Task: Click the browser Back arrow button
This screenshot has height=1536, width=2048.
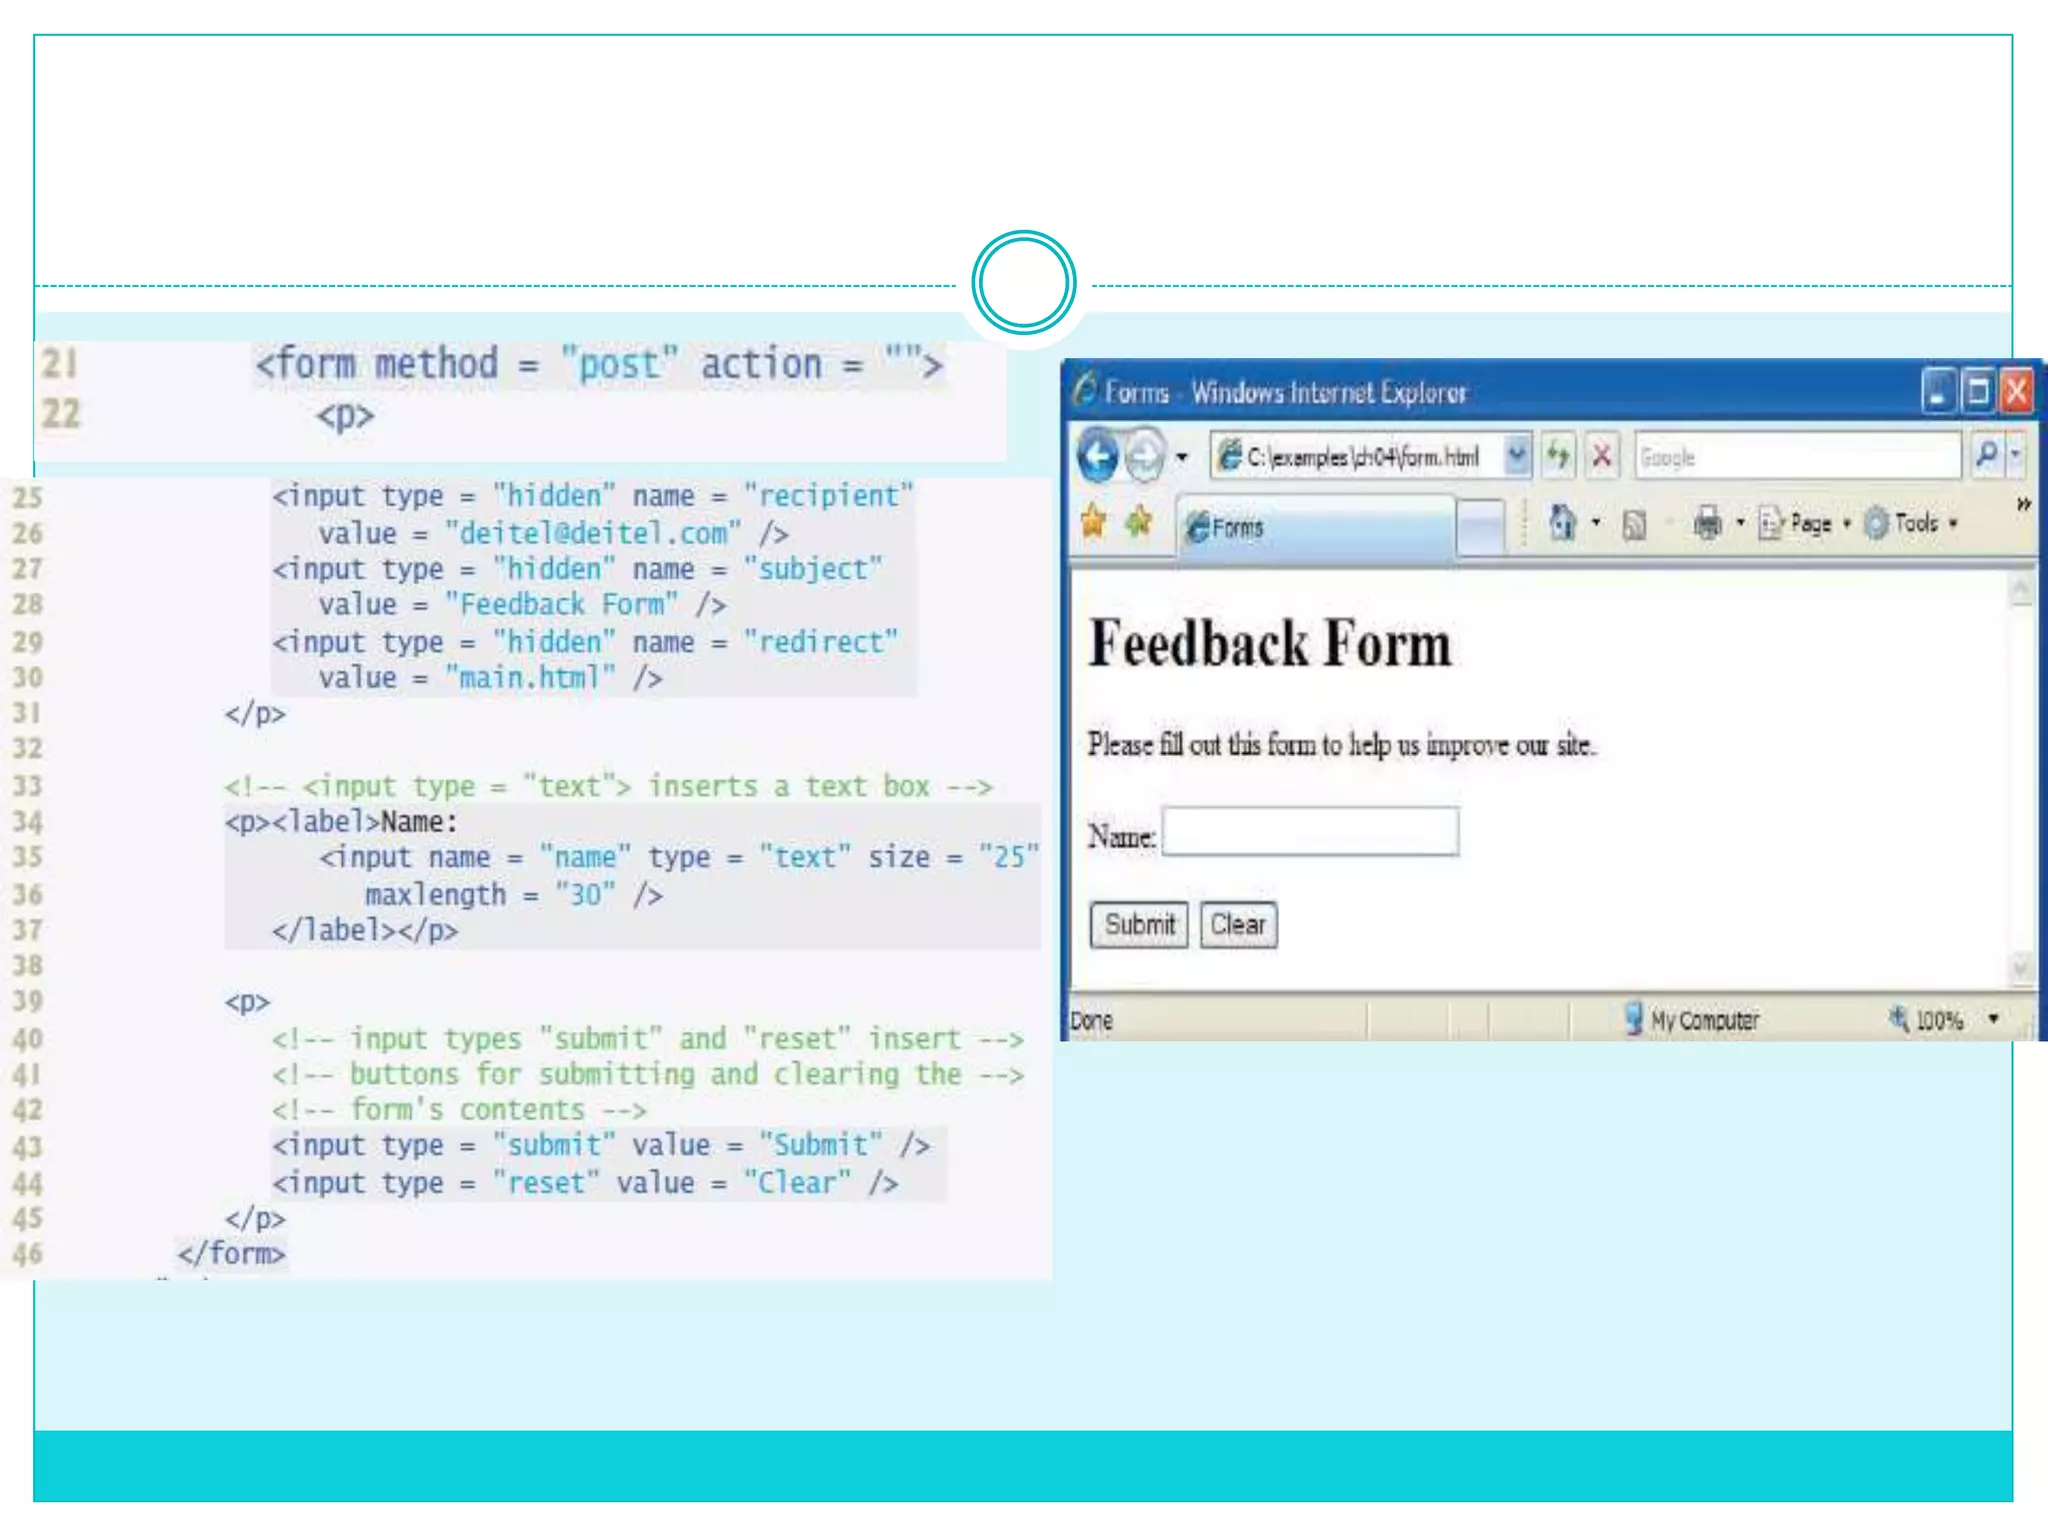Action: (1098, 457)
